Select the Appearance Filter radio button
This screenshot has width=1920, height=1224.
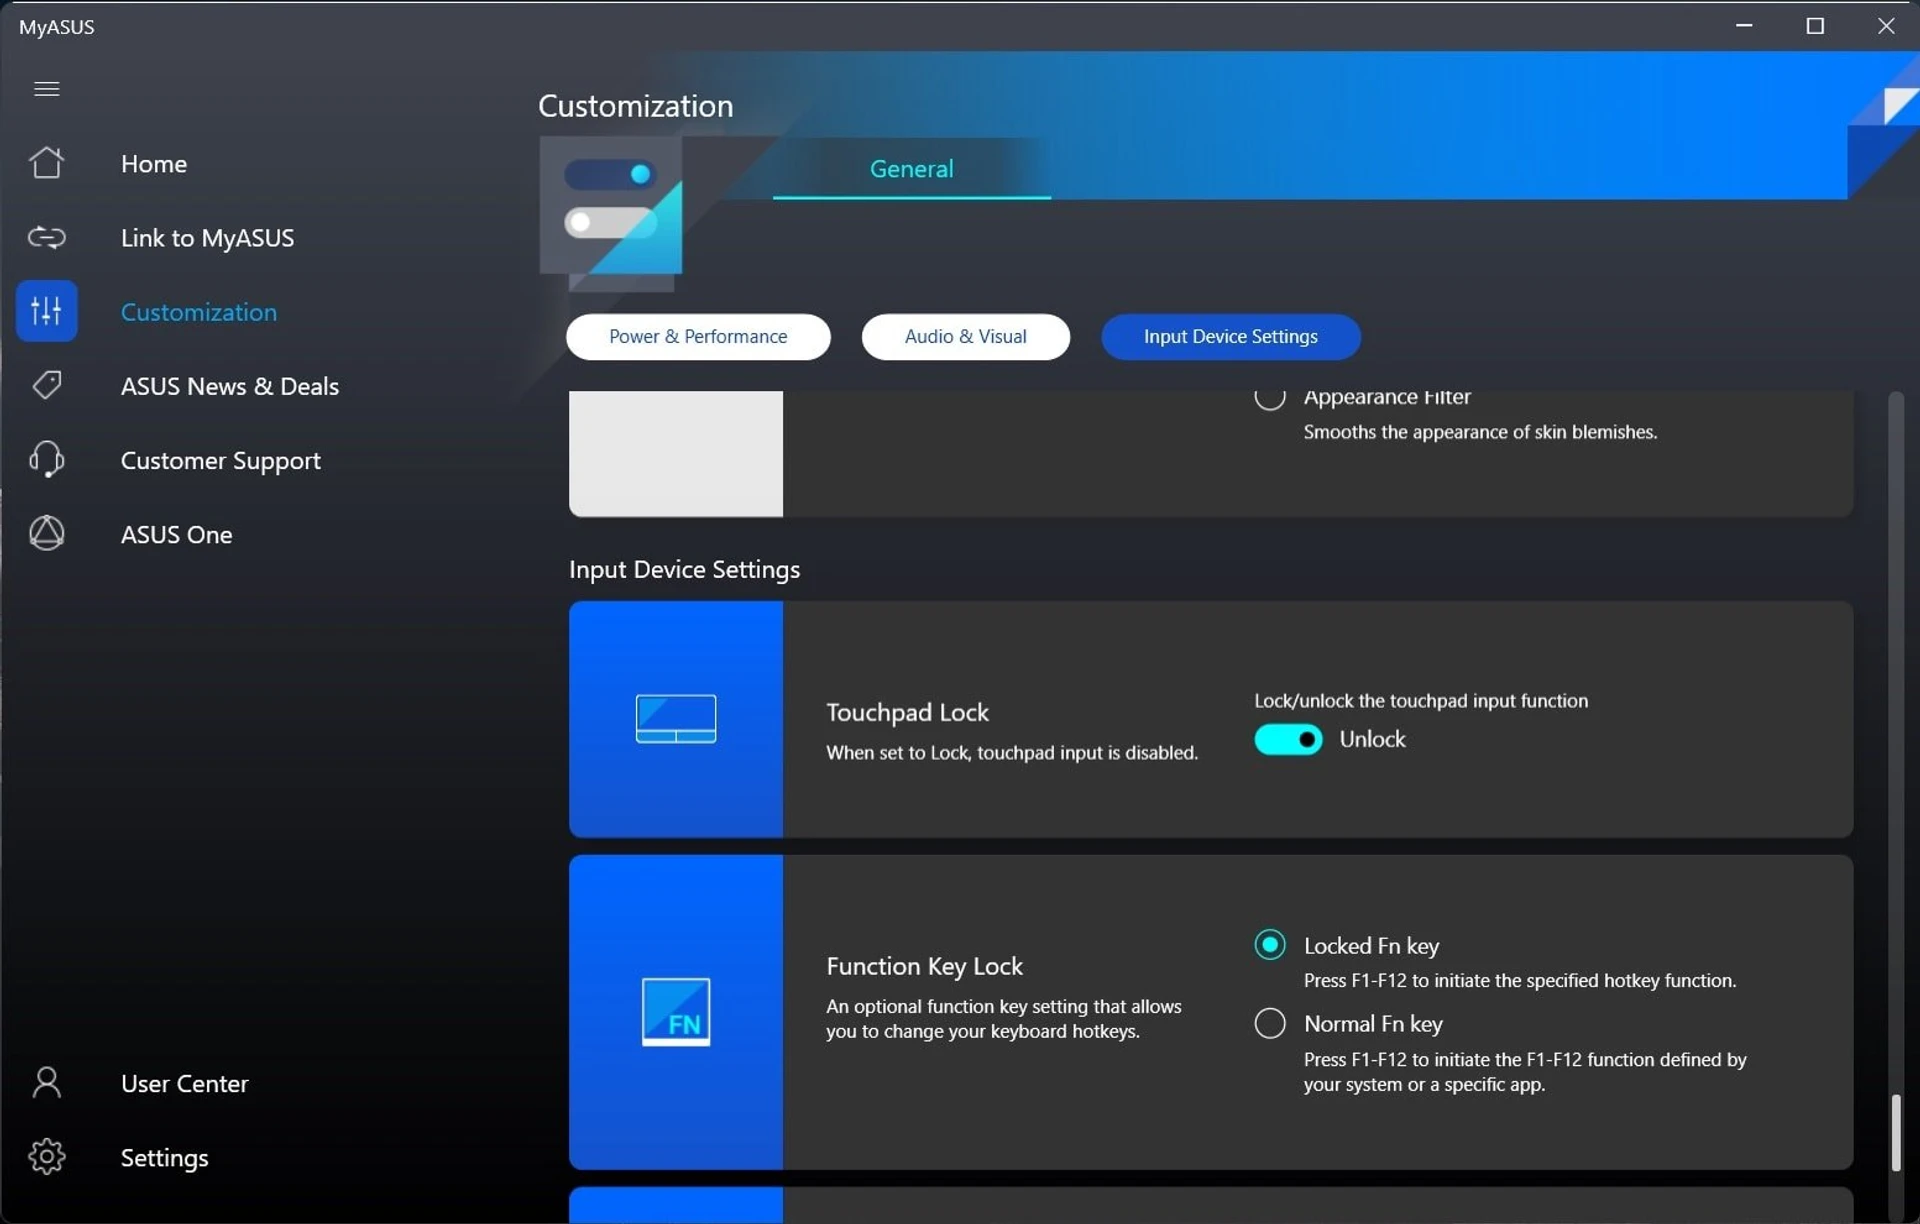click(x=1270, y=398)
